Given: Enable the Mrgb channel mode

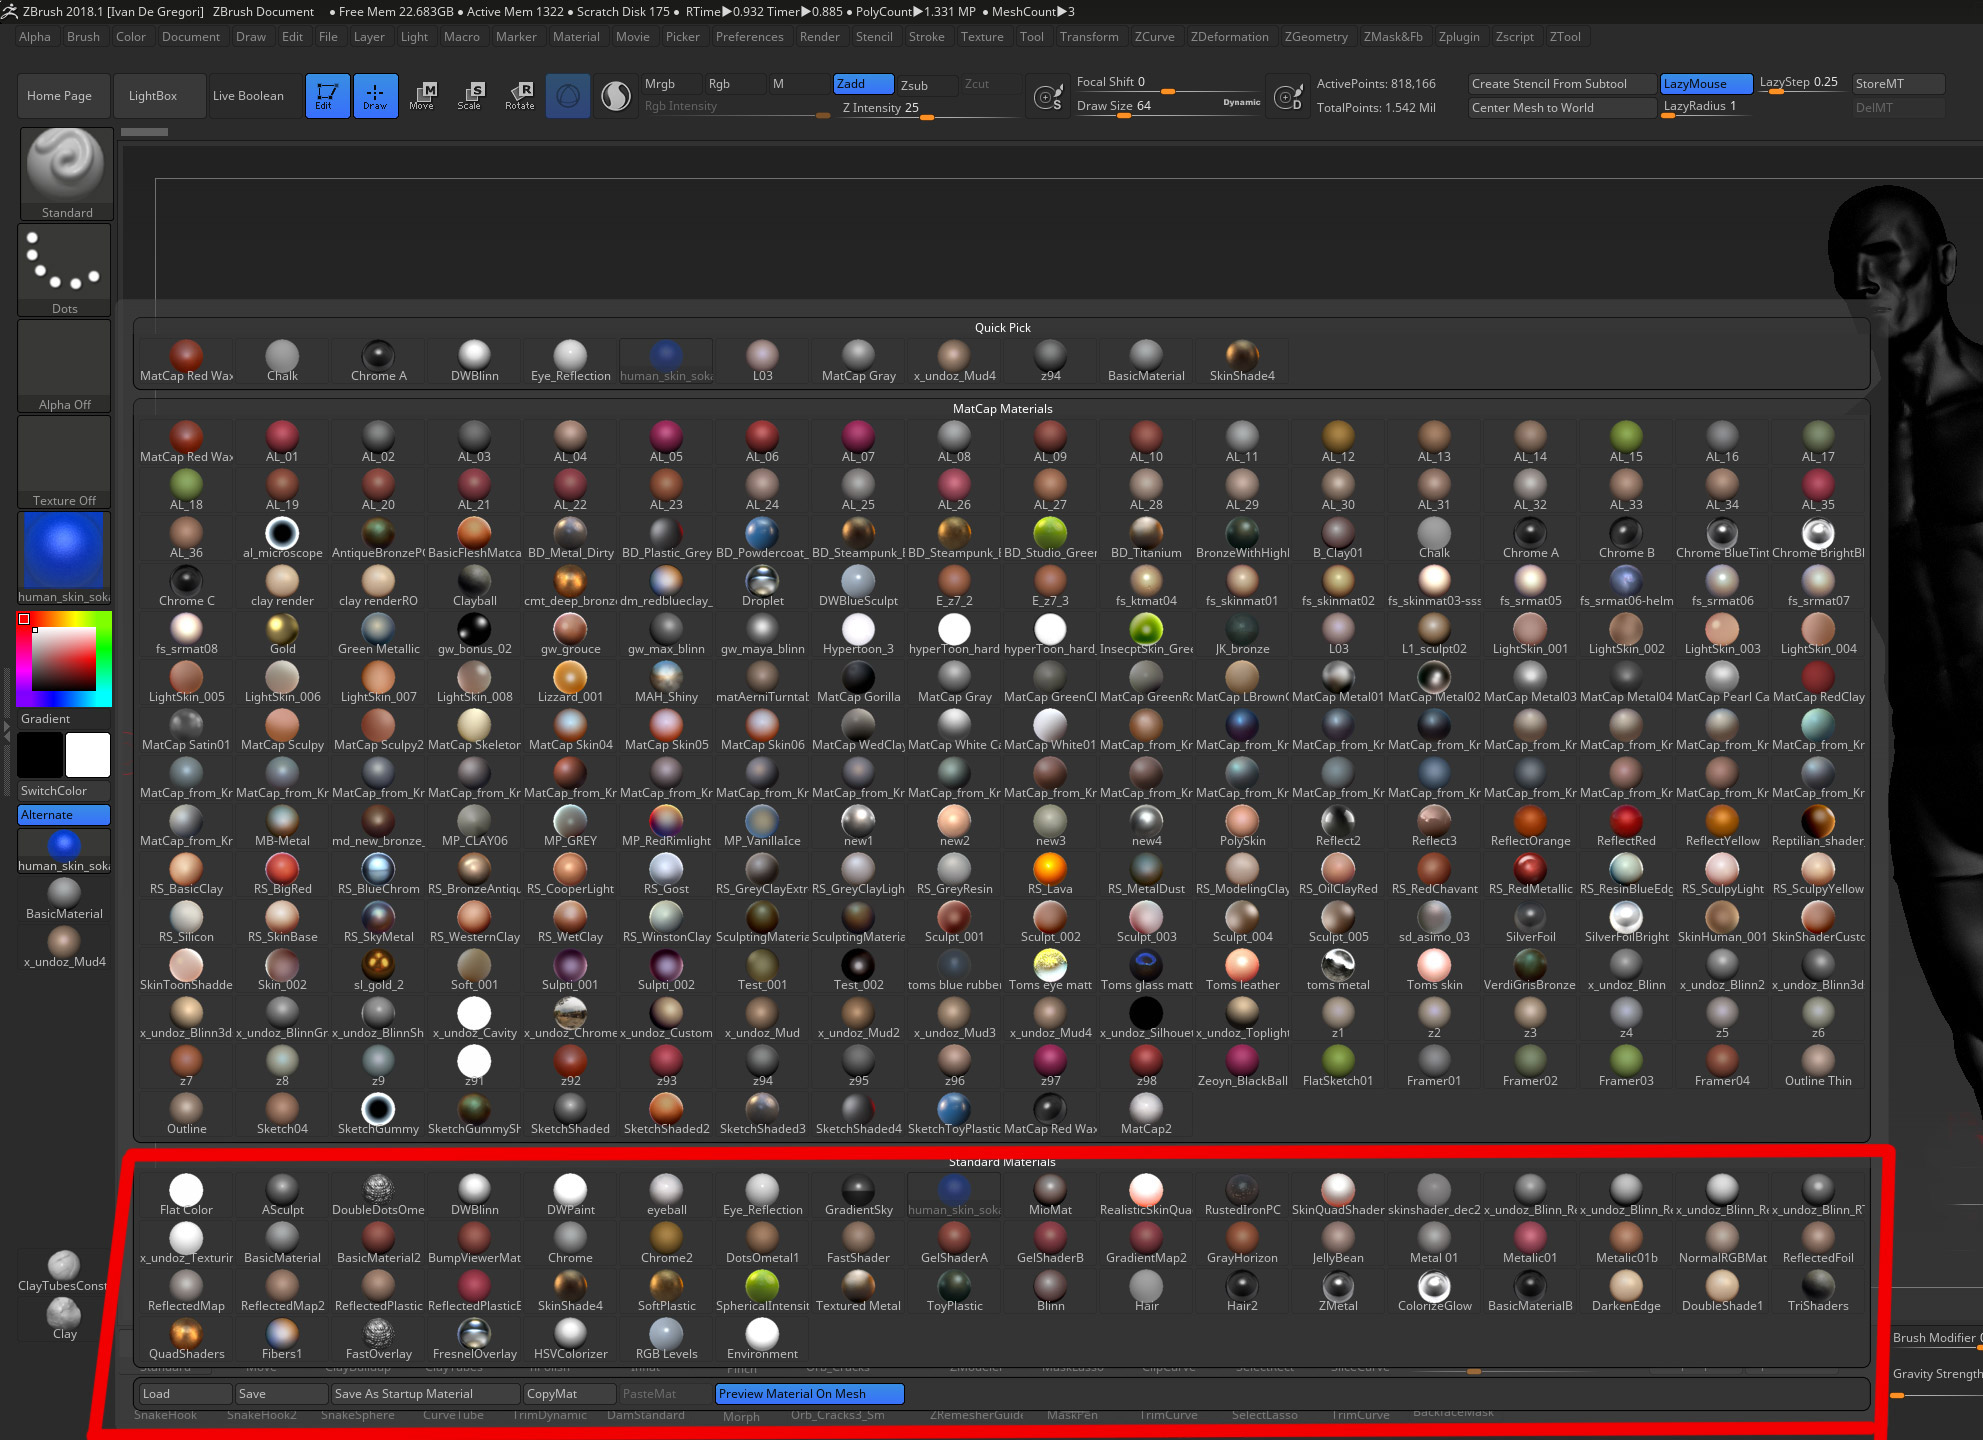Looking at the screenshot, I should [670, 84].
